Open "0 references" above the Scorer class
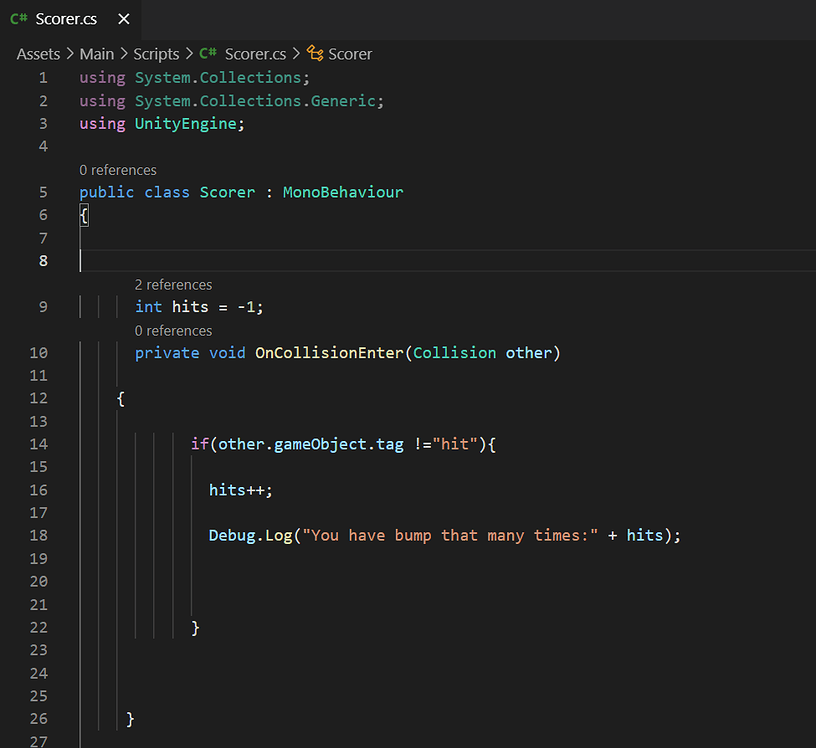 [118, 170]
